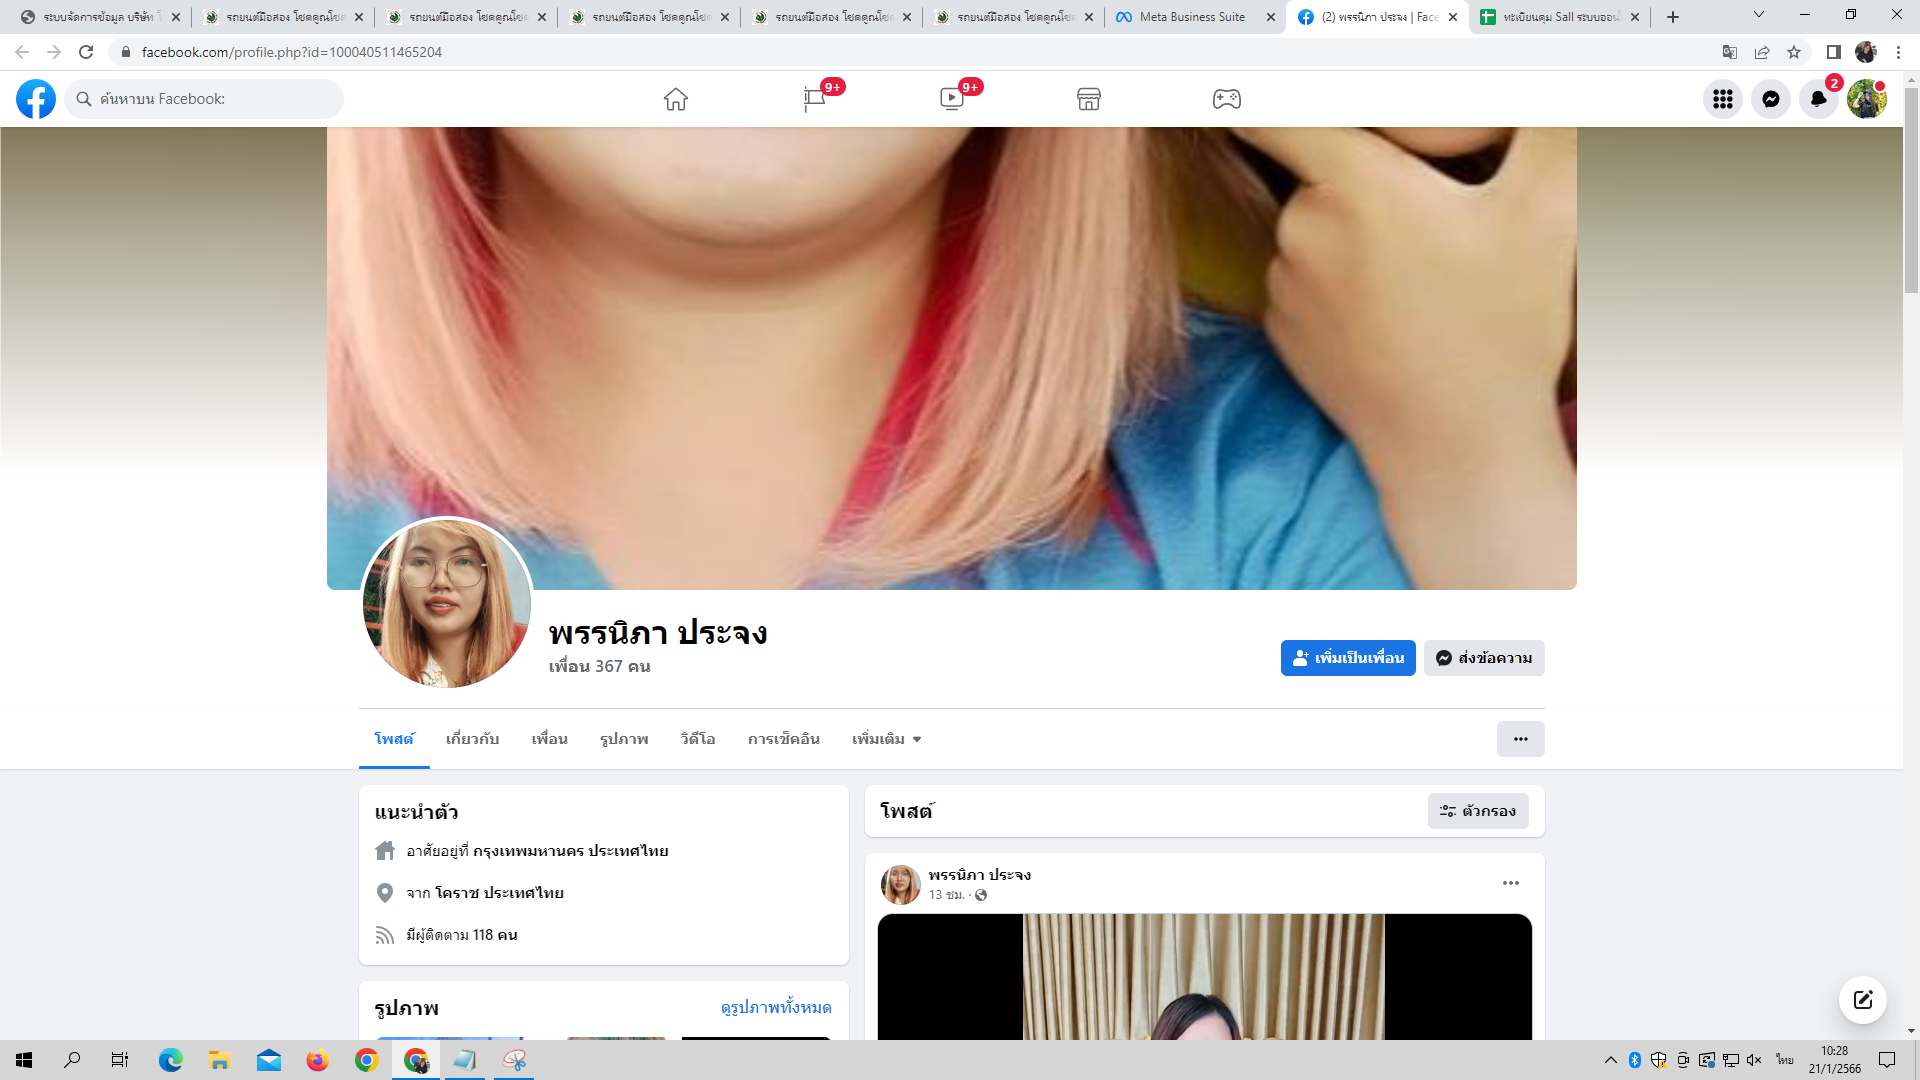The image size is (1920, 1080).
Task: Open profile three-dot options button
Action: (x=1520, y=739)
